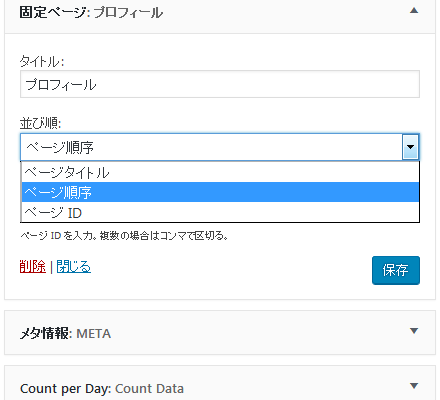Open the メタ情報 widget title bar
The image size is (440, 400).
pyautogui.click(x=220, y=332)
